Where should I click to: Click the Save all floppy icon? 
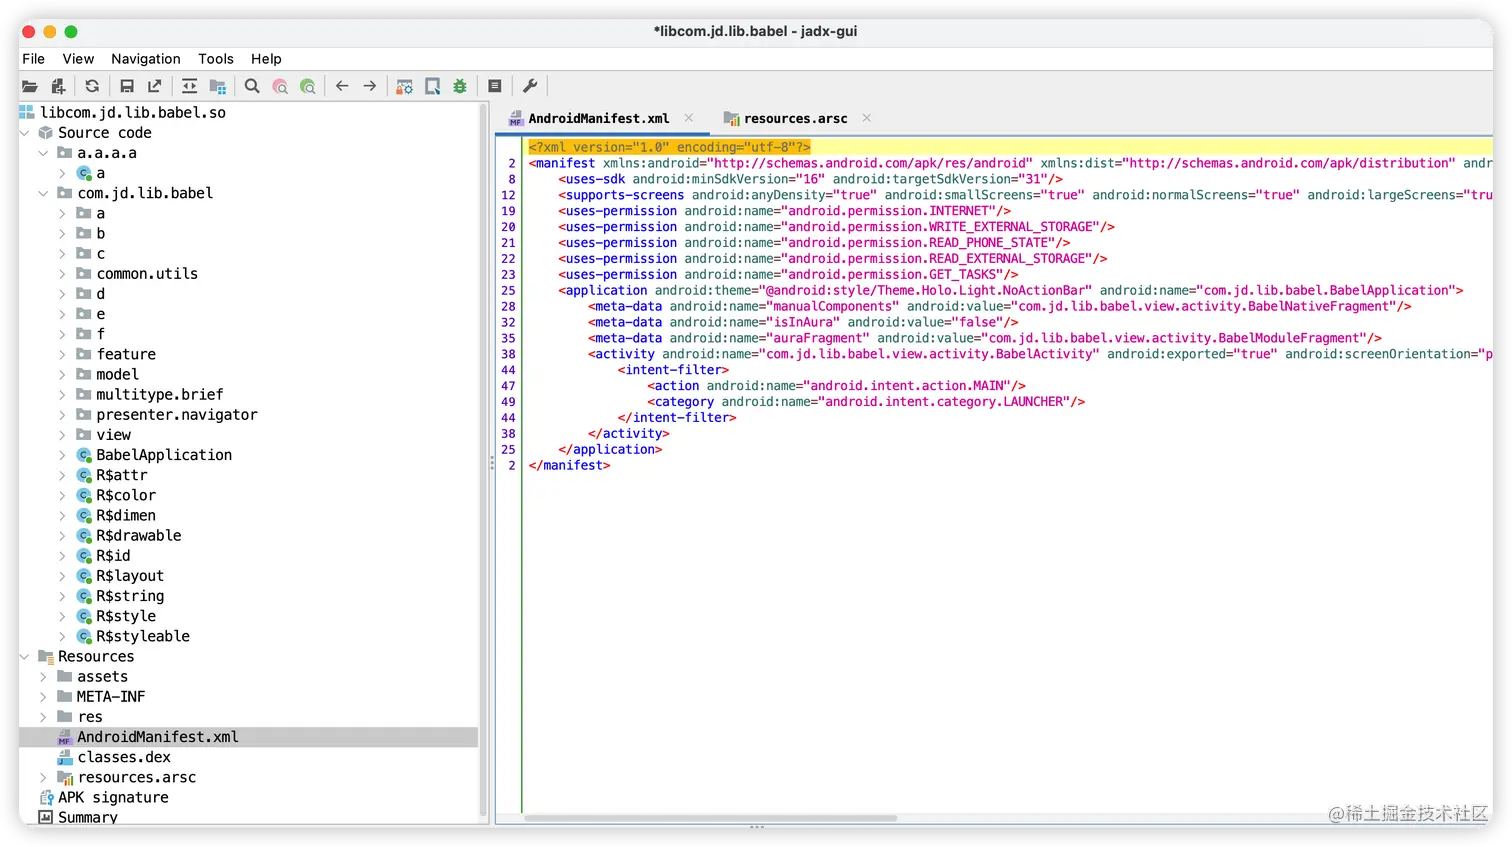[x=127, y=87]
